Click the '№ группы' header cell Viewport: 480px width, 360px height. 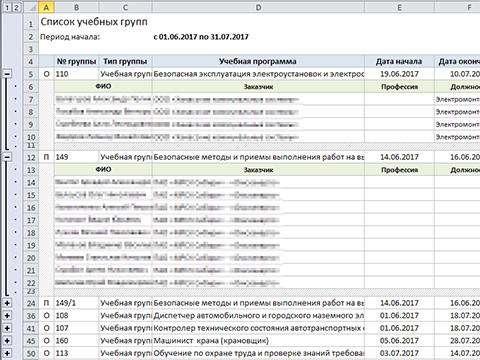(x=76, y=61)
